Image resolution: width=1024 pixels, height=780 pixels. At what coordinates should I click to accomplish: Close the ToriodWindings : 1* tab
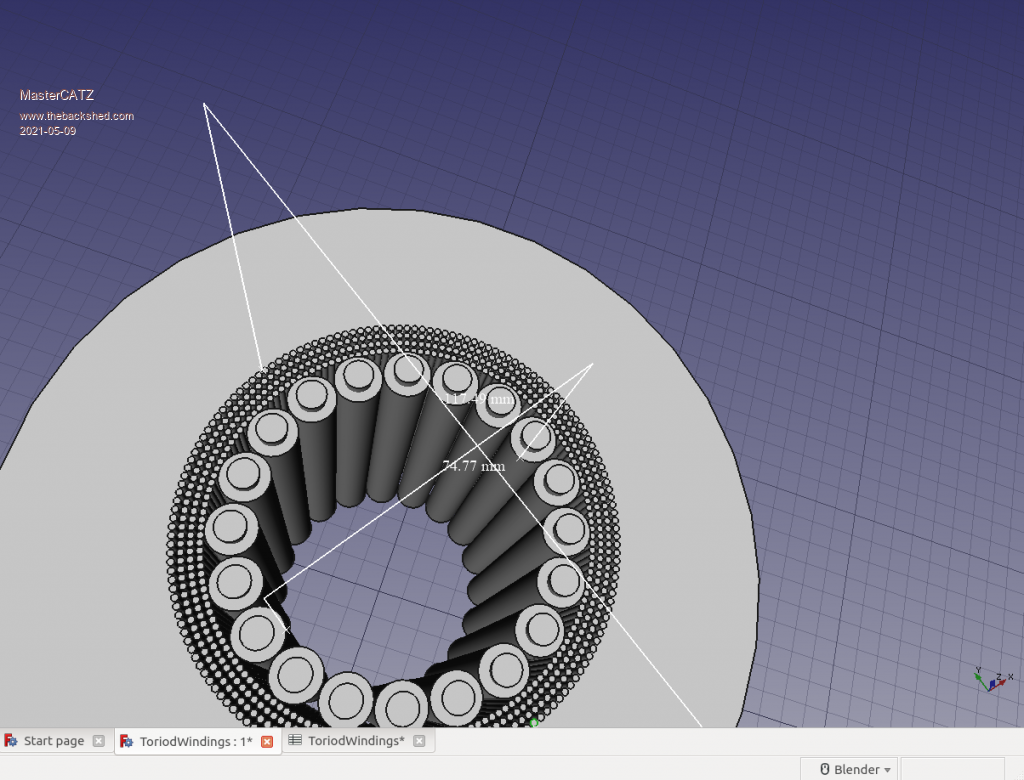[267, 741]
